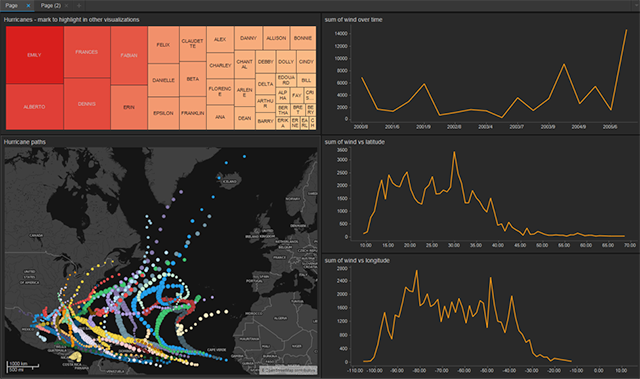Click the 14000 value on wind-over-time axis
Viewport: 640px width, 379px height.
(x=341, y=34)
